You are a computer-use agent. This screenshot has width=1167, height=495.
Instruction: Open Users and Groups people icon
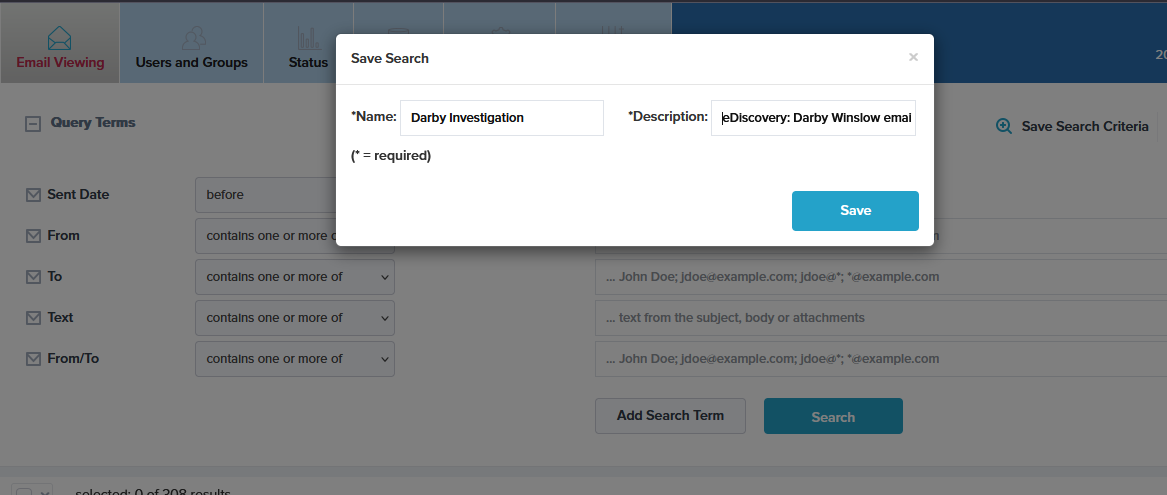pyautogui.click(x=192, y=38)
